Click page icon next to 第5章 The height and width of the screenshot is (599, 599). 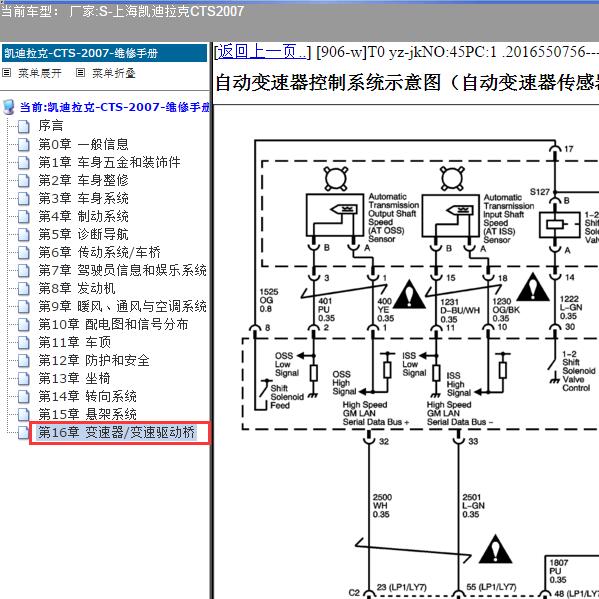click(x=24, y=235)
